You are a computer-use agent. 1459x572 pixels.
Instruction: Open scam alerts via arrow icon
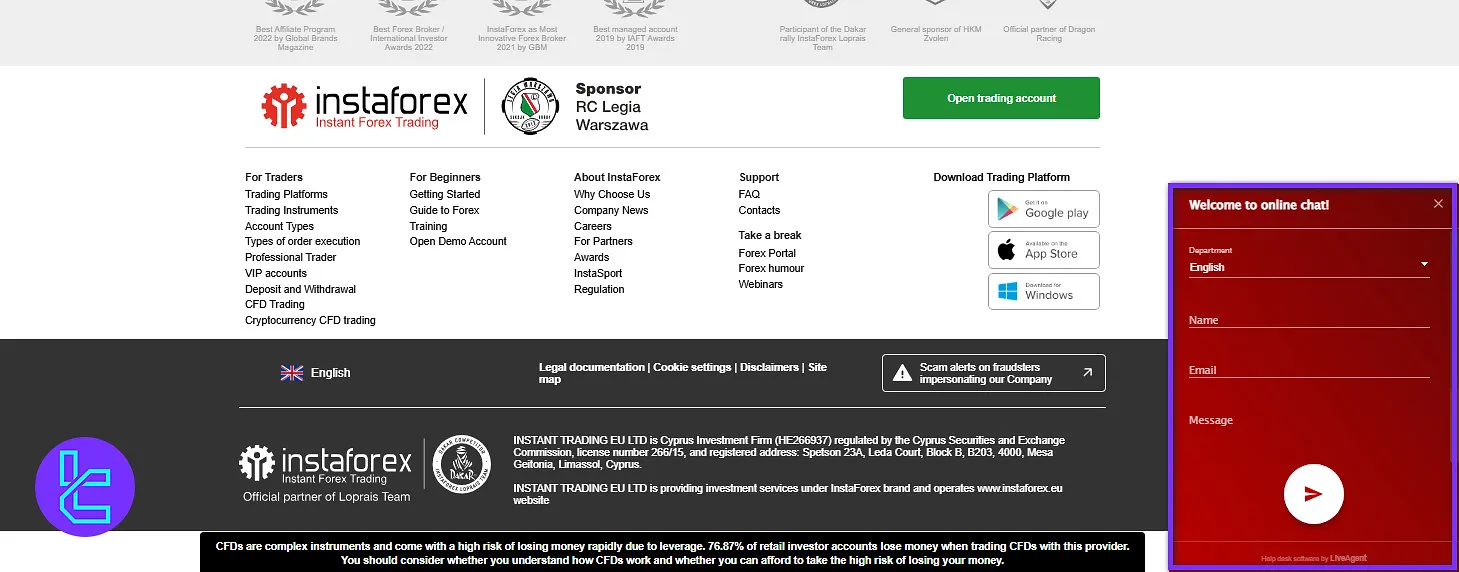tap(1087, 373)
